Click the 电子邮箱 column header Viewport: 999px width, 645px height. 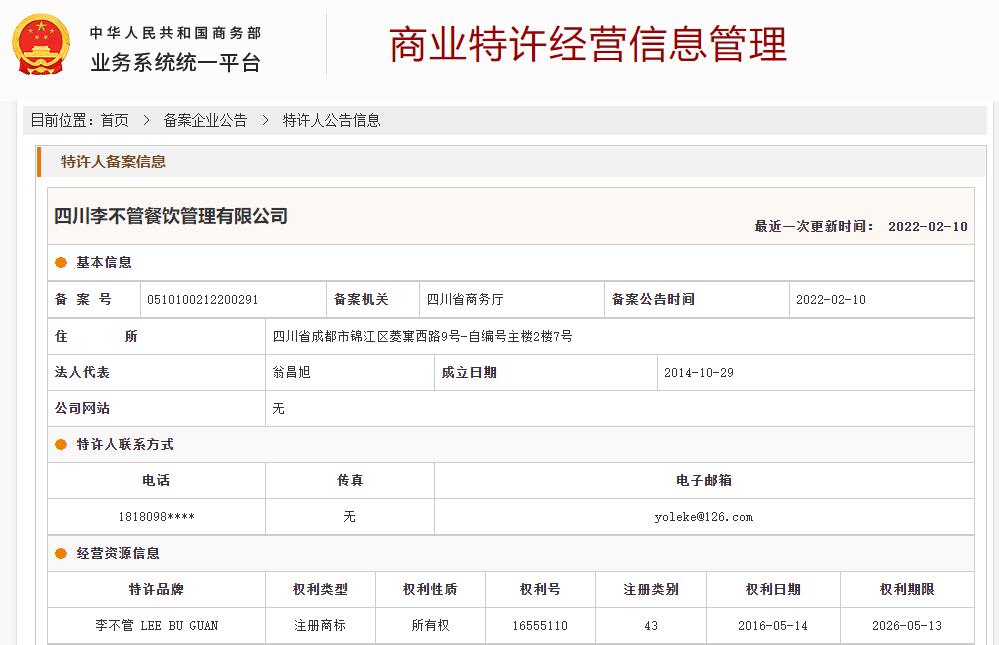704,481
